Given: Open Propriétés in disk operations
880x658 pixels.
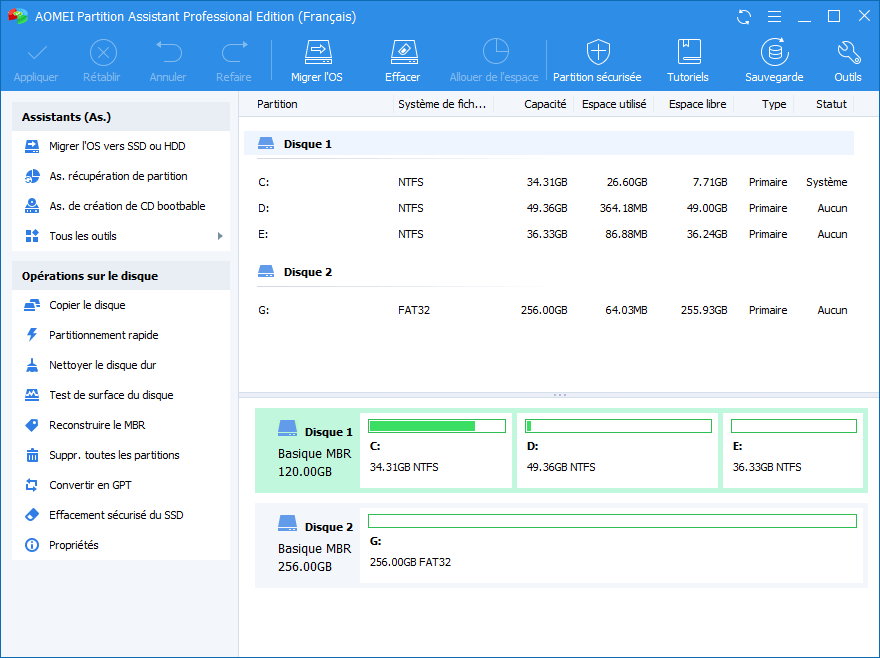Looking at the screenshot, I should point(74,545).
